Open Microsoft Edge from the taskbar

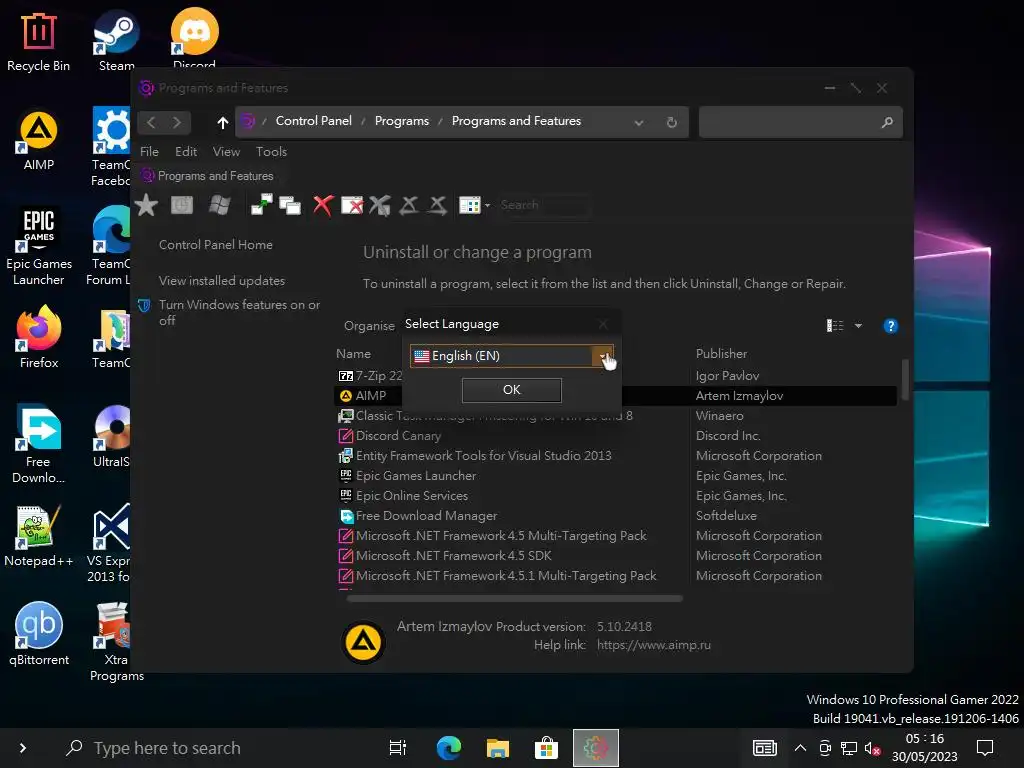pos(449,748)
